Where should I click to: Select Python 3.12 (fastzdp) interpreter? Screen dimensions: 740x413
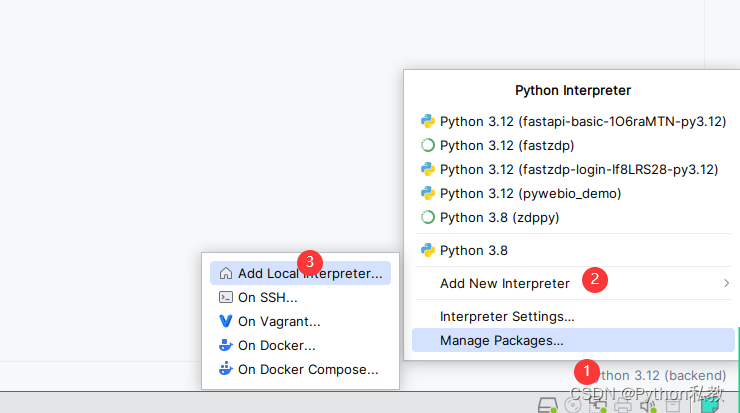tap(573, 145)
